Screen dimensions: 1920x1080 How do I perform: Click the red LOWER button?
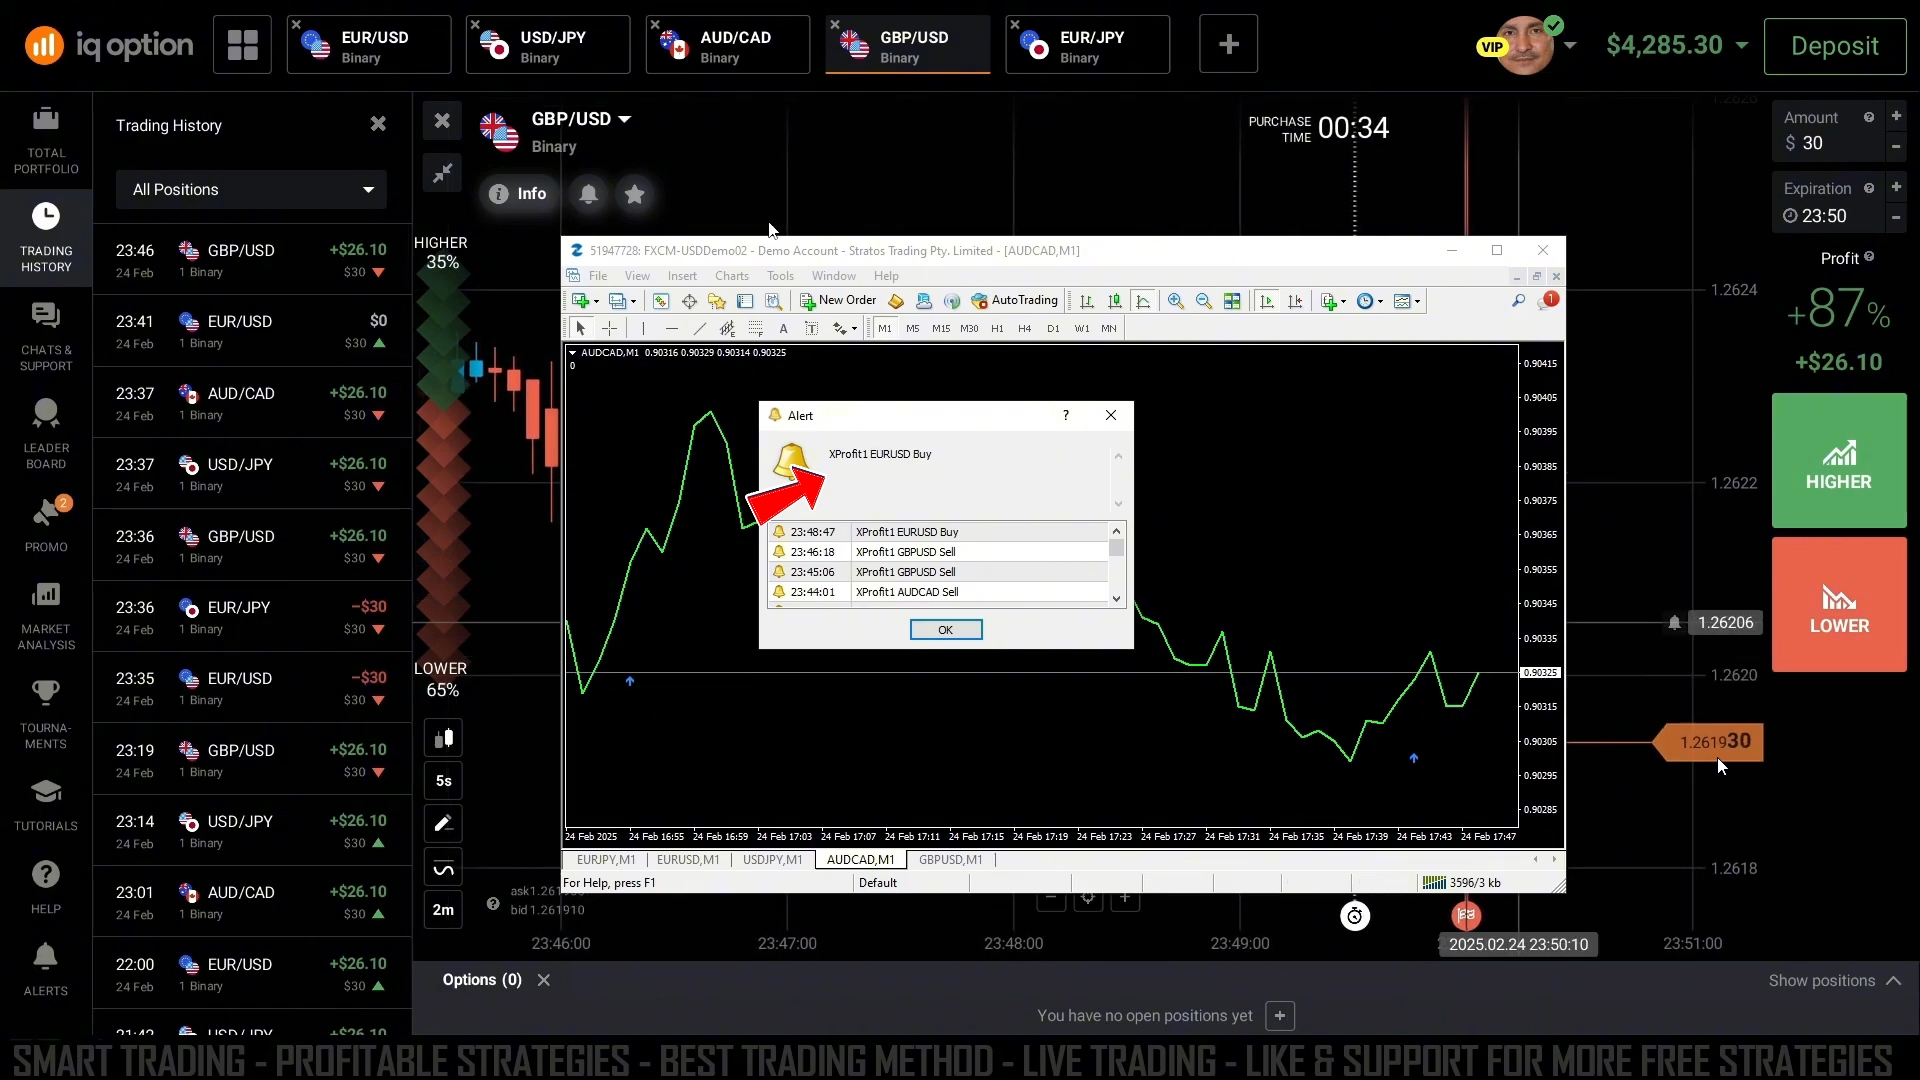[x=1839, y=605]
